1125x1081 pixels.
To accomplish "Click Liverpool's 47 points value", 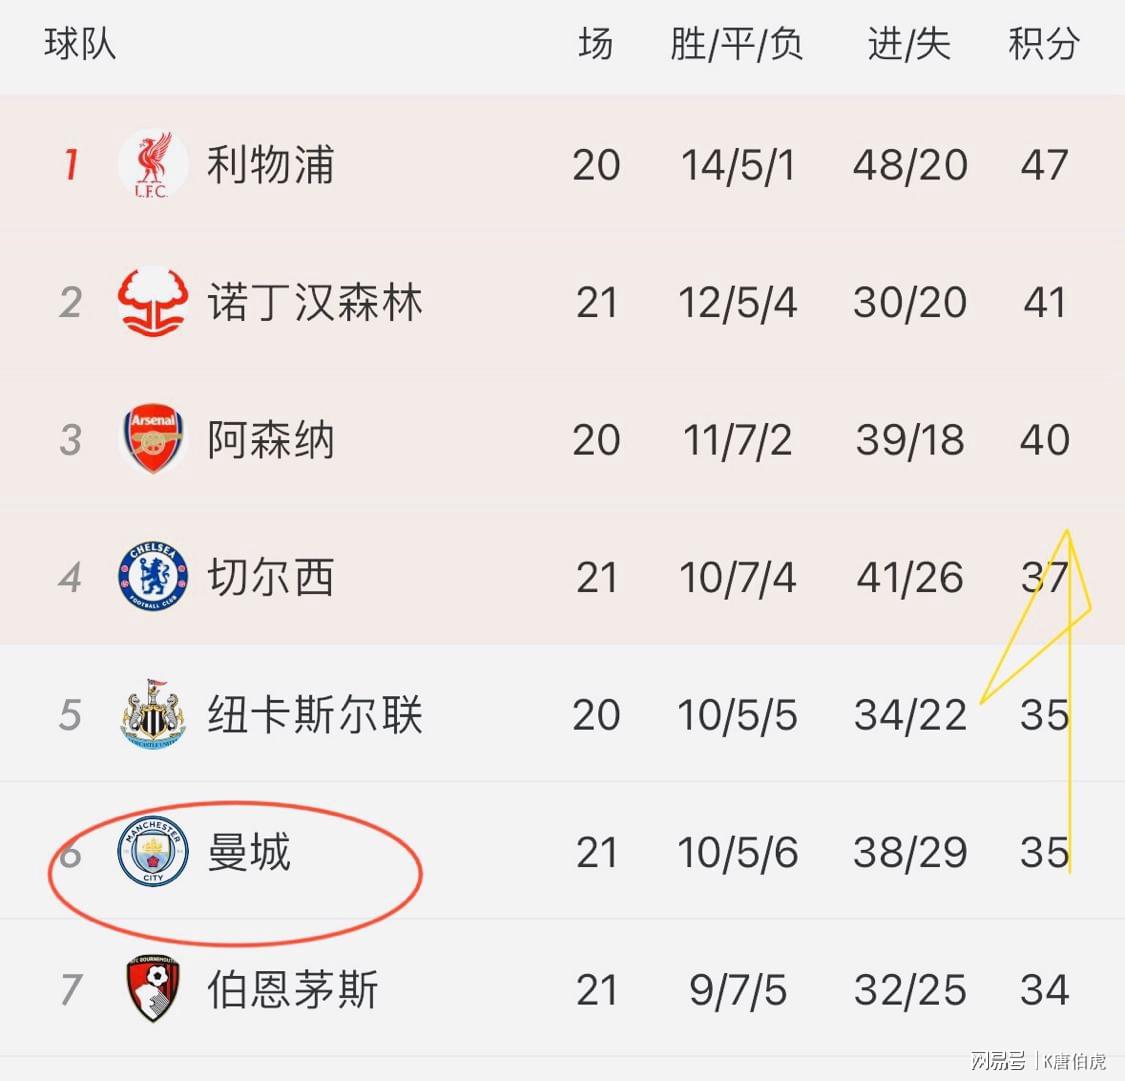I will point(1045,165).
